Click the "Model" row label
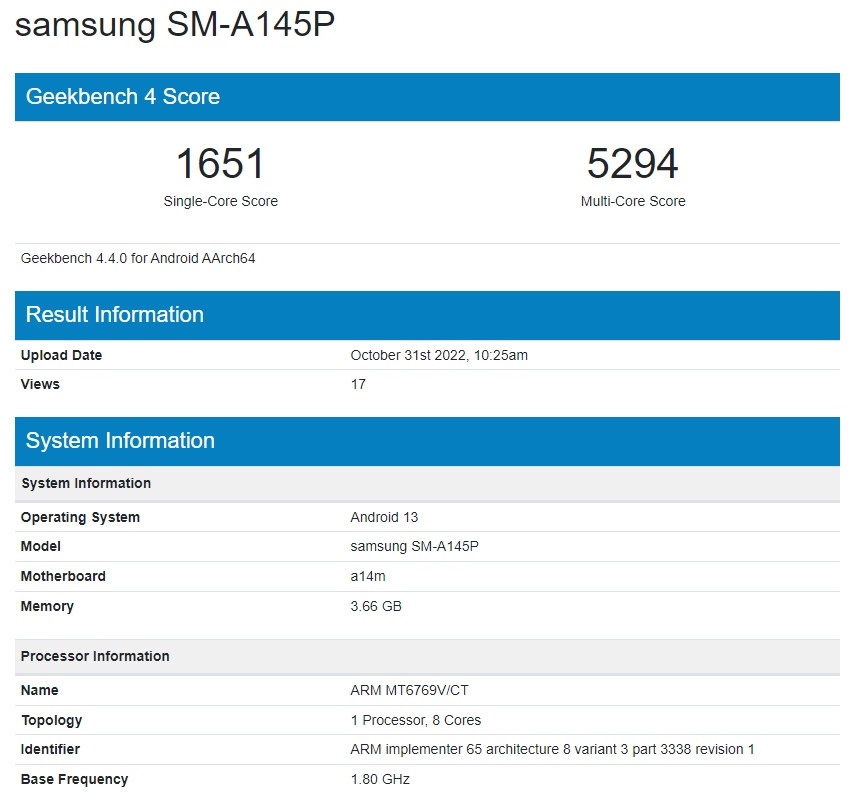 pyautogui.click(x=41, y=546)
